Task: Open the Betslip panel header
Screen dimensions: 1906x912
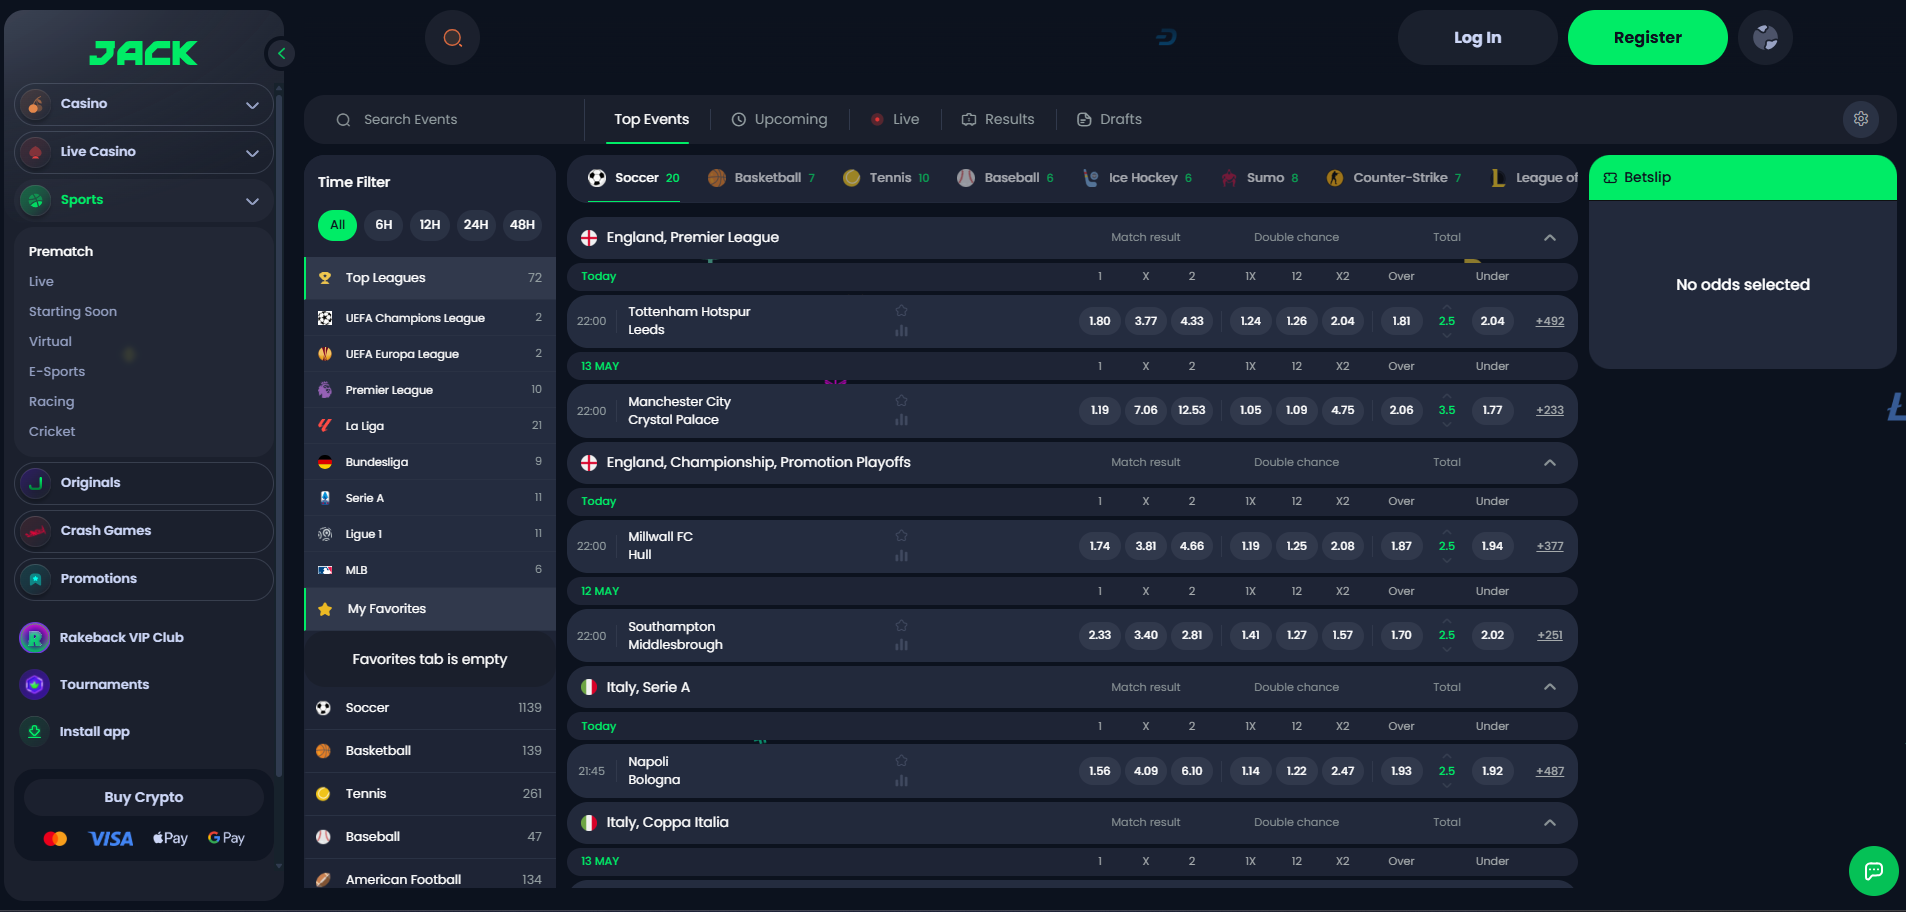Action: click(x=1742, y=178)
